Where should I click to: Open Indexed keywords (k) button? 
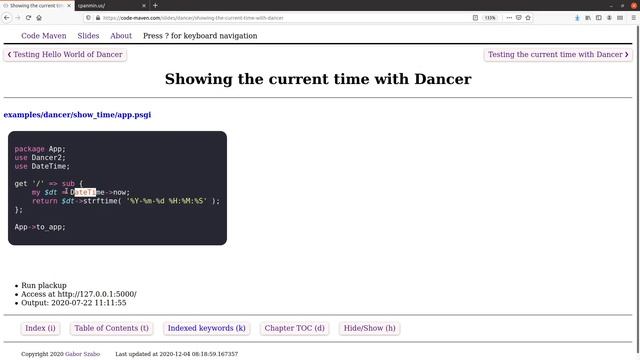point(207,328)
